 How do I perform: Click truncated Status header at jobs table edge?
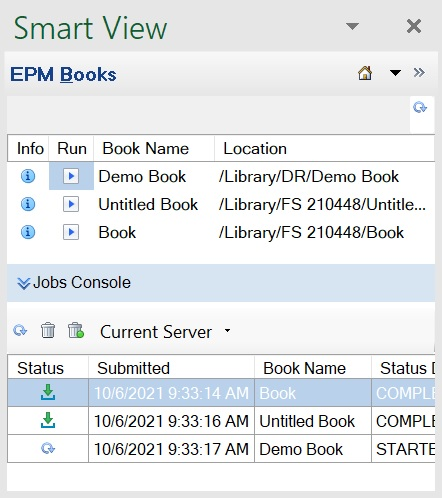point(403,368)
